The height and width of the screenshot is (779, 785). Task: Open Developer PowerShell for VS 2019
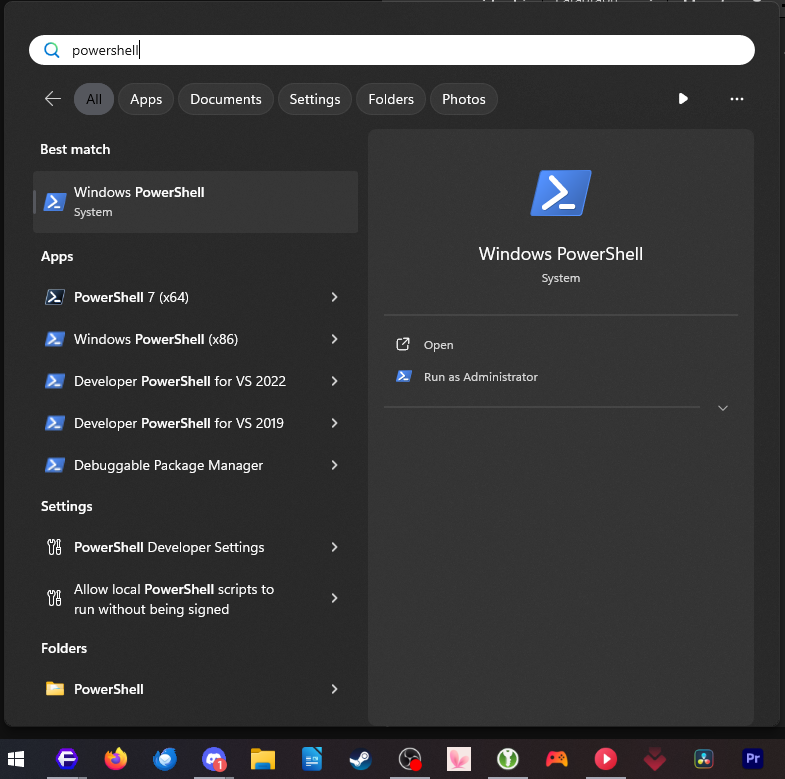(x=195, y=424)
